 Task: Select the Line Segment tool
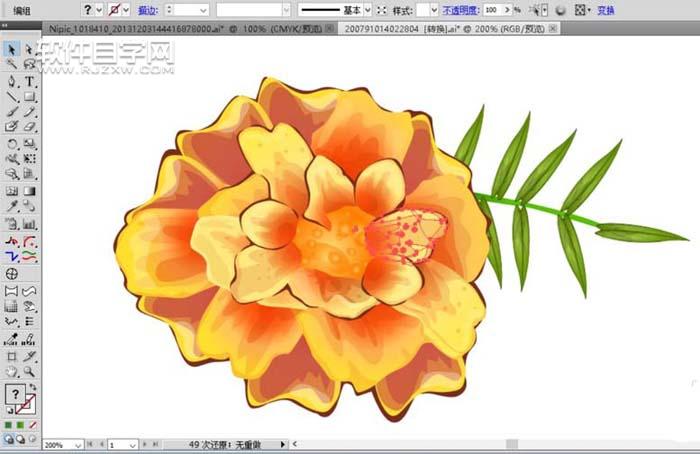point(12,97)
